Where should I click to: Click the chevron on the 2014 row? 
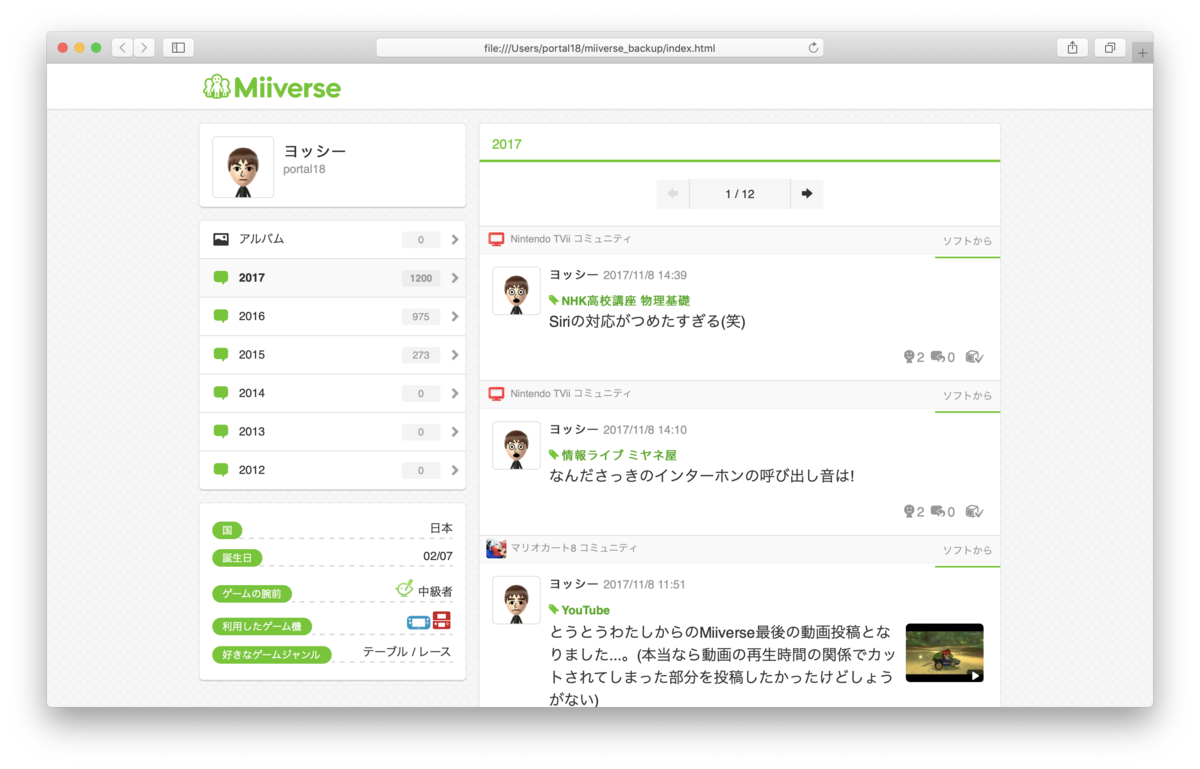pyautogui.click(x=455, y=393)
